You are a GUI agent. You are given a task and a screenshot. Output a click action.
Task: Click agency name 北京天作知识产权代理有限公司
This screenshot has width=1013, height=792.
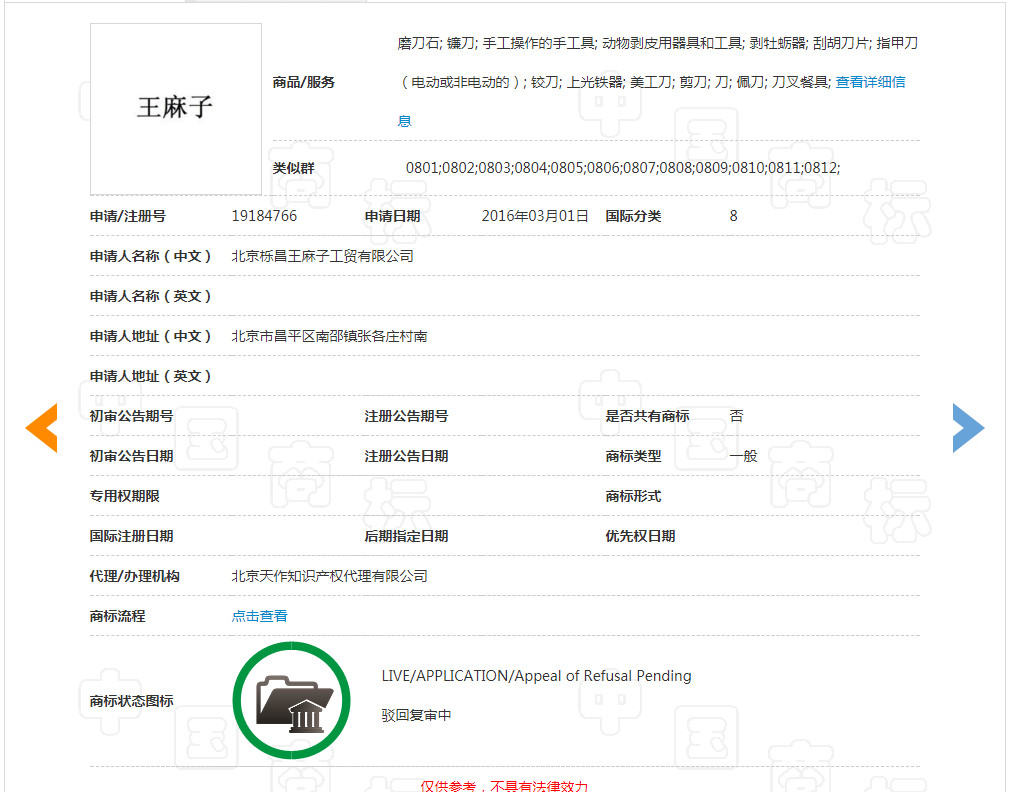(x=329, y=576)
